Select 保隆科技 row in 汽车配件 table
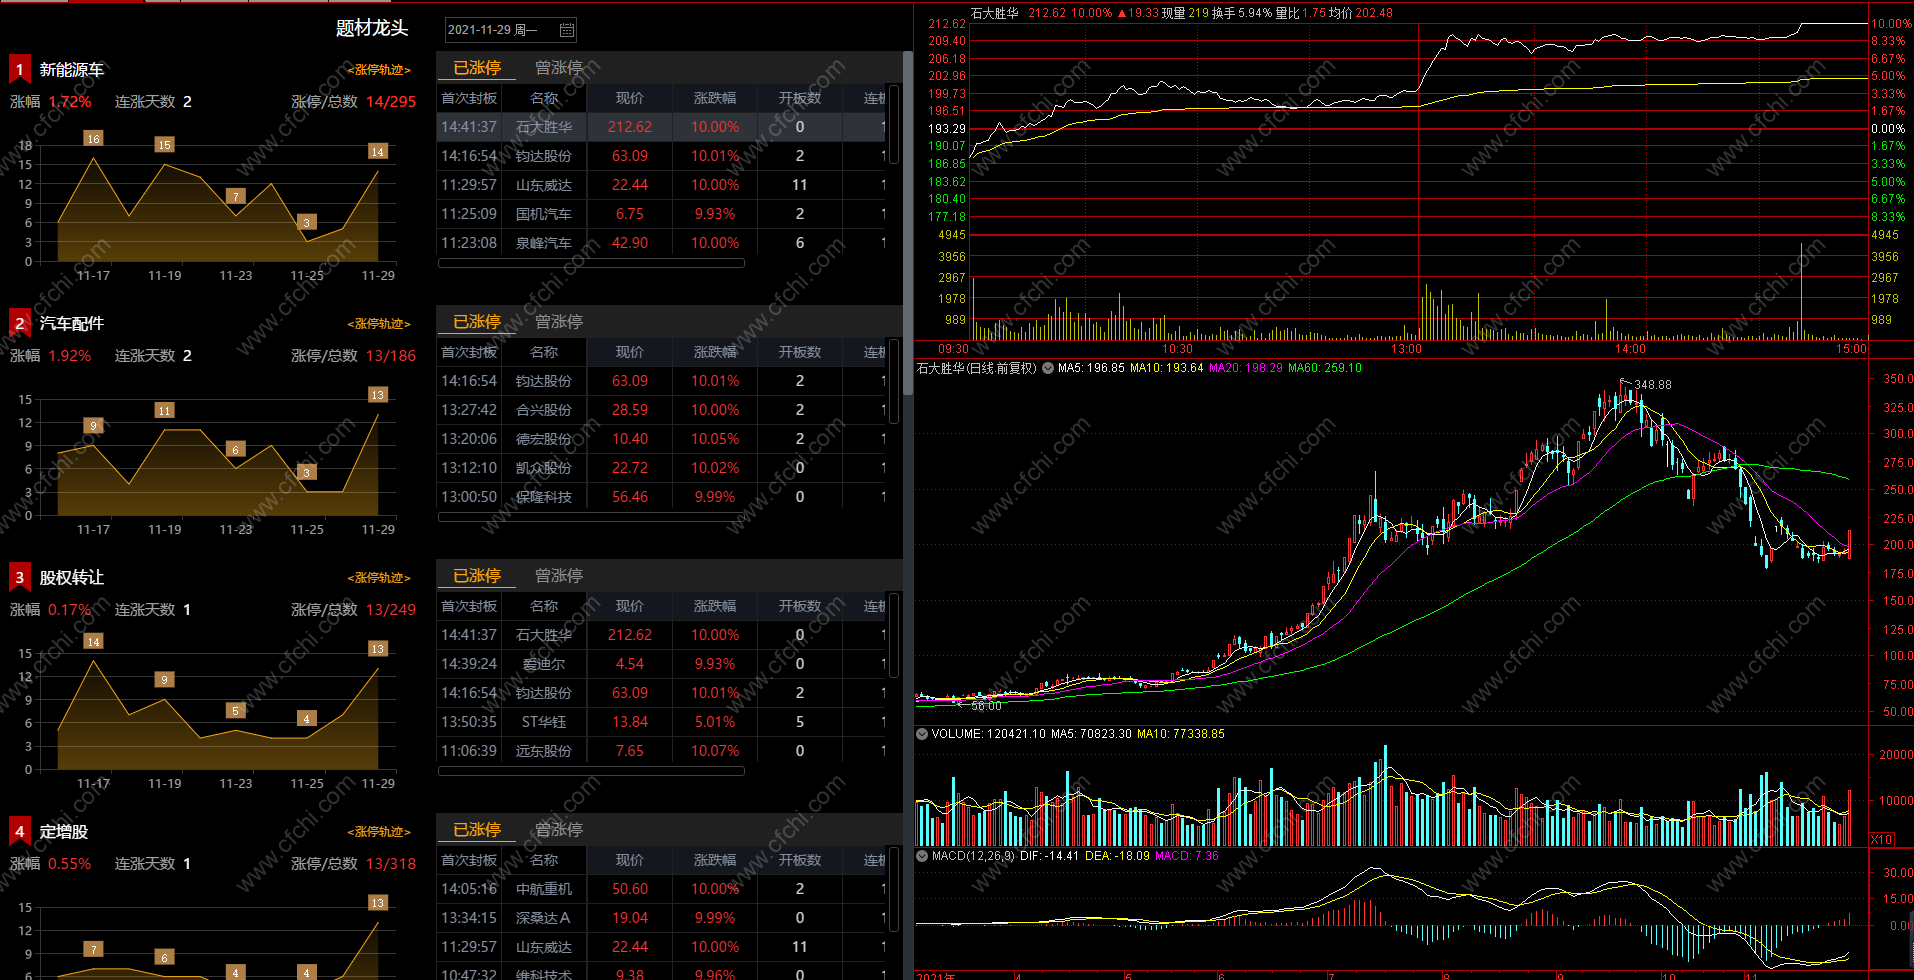 (662, 497)
